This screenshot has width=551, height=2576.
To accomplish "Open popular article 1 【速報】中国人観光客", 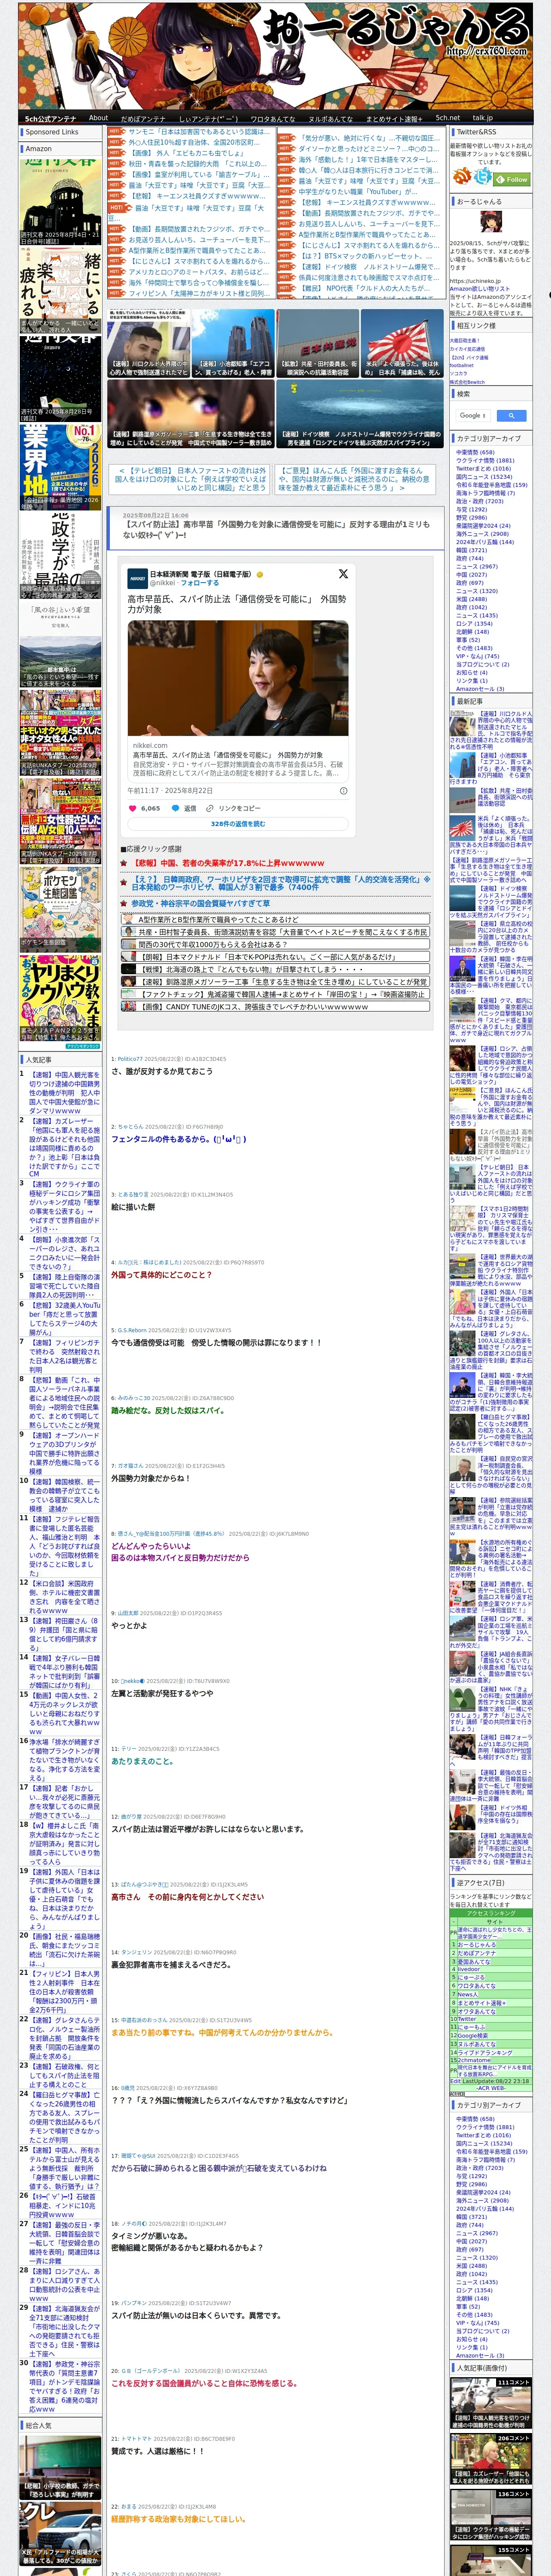I will (x=64, y=1094).
